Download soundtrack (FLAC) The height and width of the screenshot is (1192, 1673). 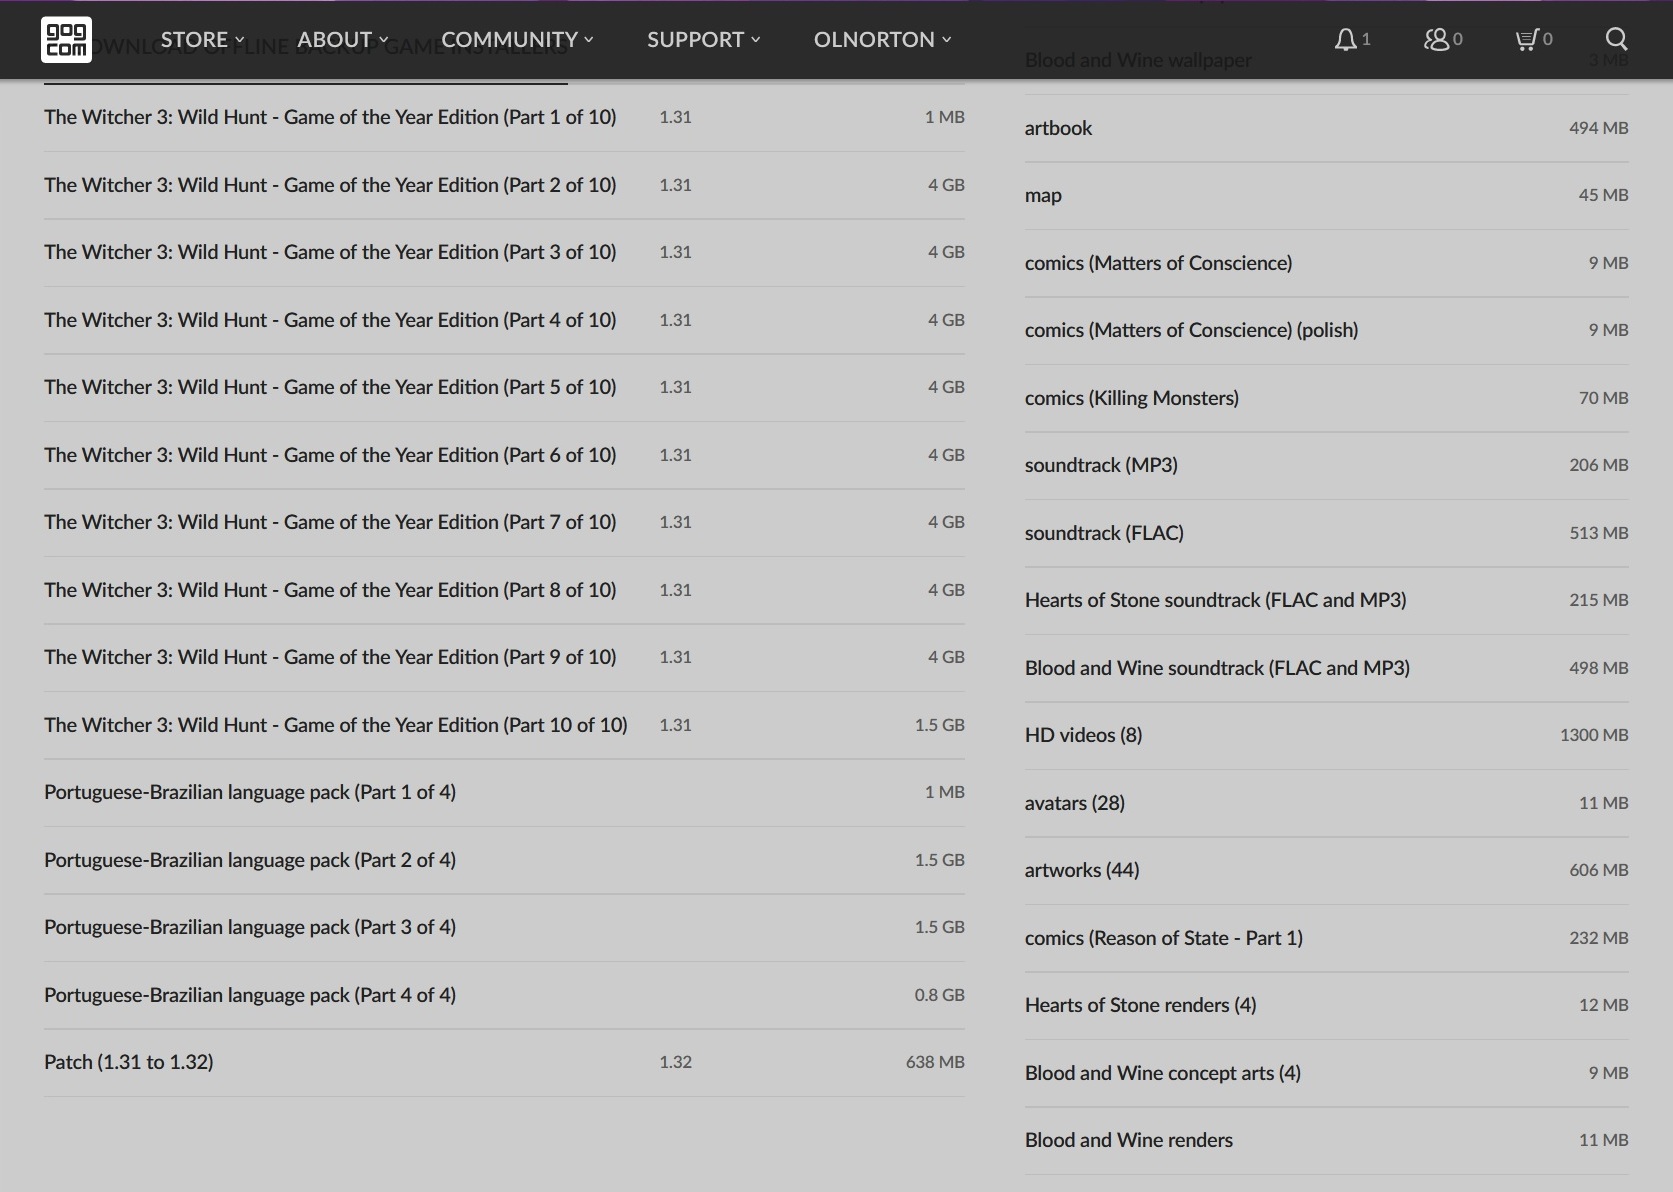tap(1326, 533)
